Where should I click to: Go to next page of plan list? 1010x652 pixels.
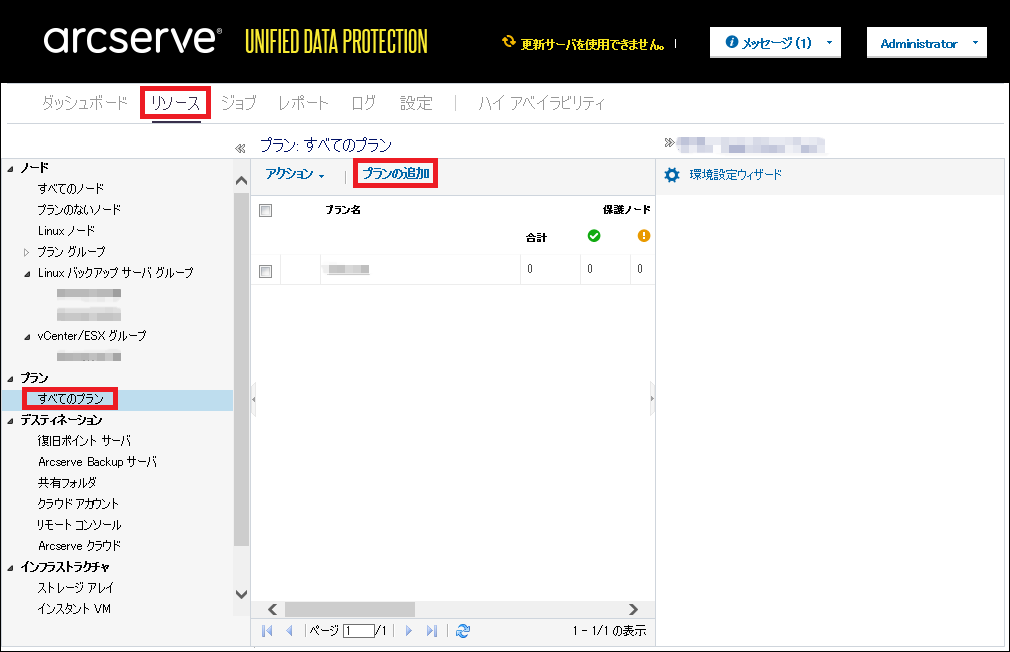pos(408,631)
